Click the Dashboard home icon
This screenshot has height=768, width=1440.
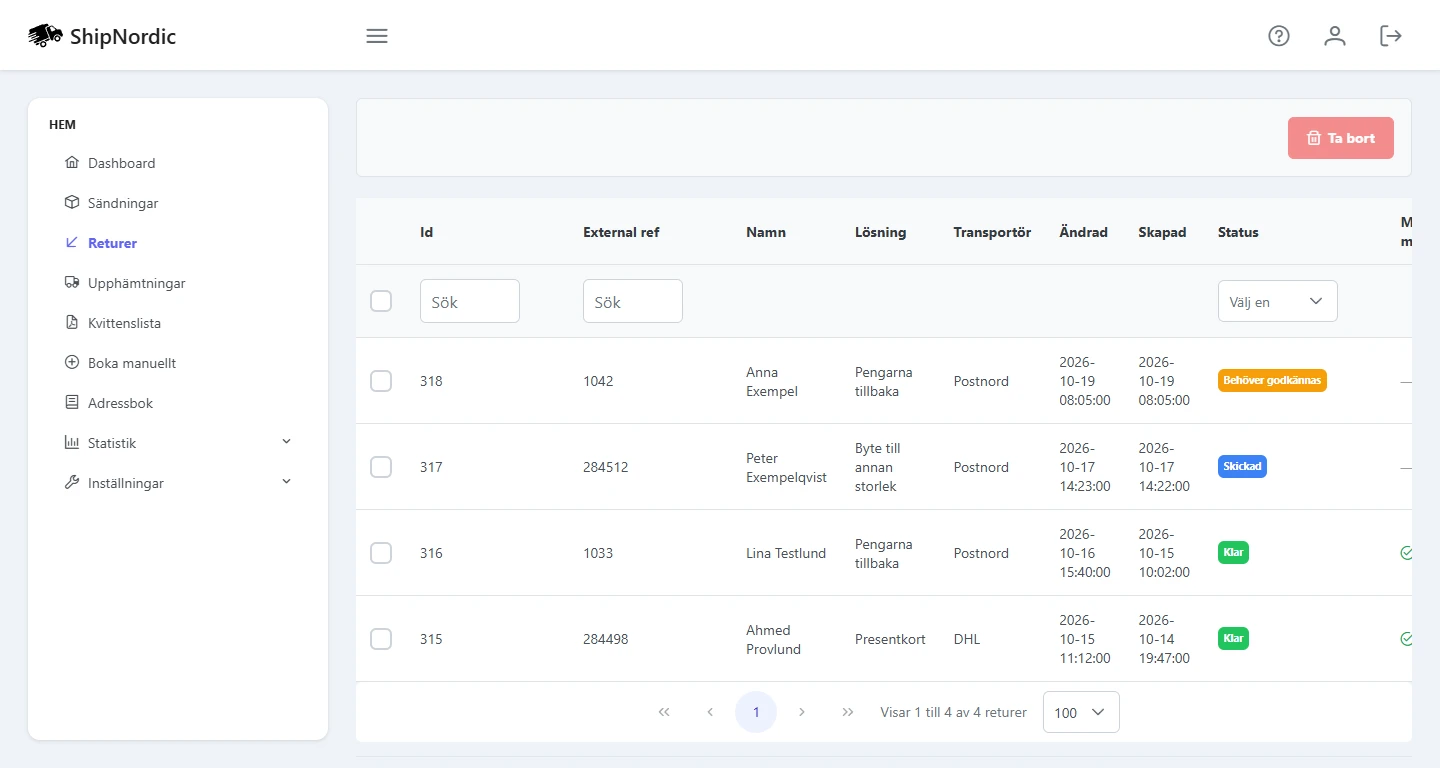click(71, 163)
